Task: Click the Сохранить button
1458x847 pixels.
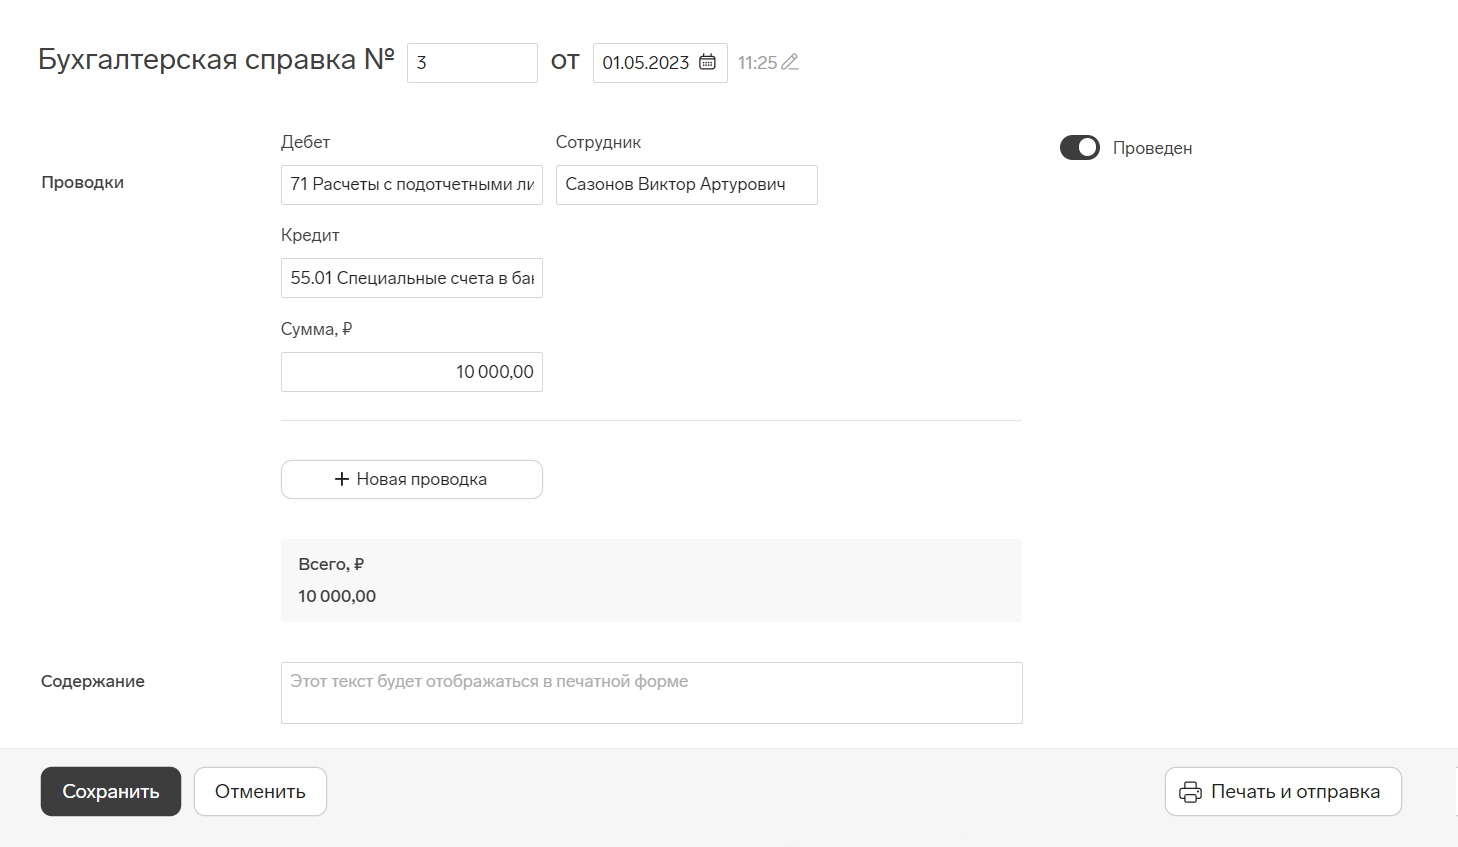Action: pyautogui.click(x=111, y=791)
